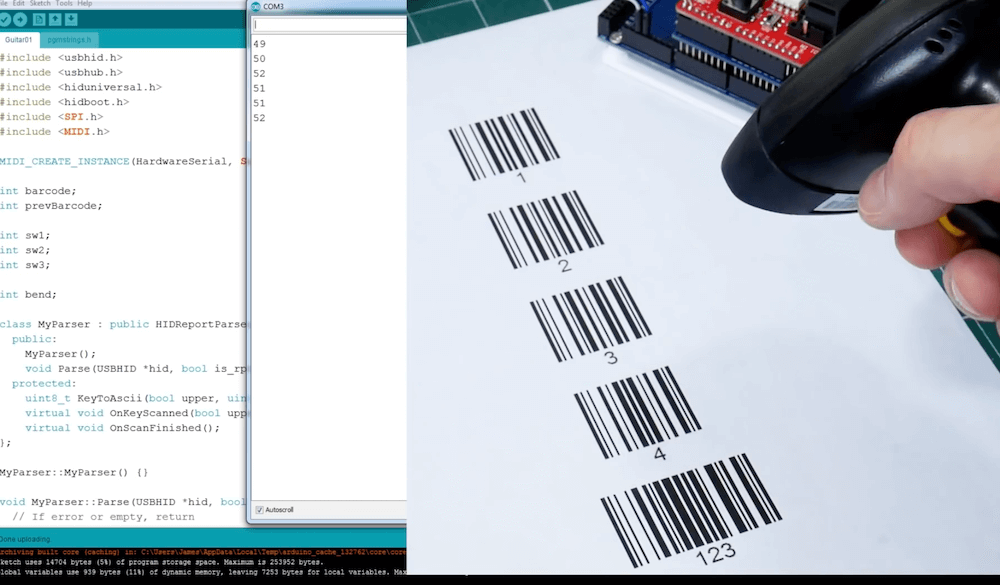Click the 'int sw2;' line

(25, 250)
